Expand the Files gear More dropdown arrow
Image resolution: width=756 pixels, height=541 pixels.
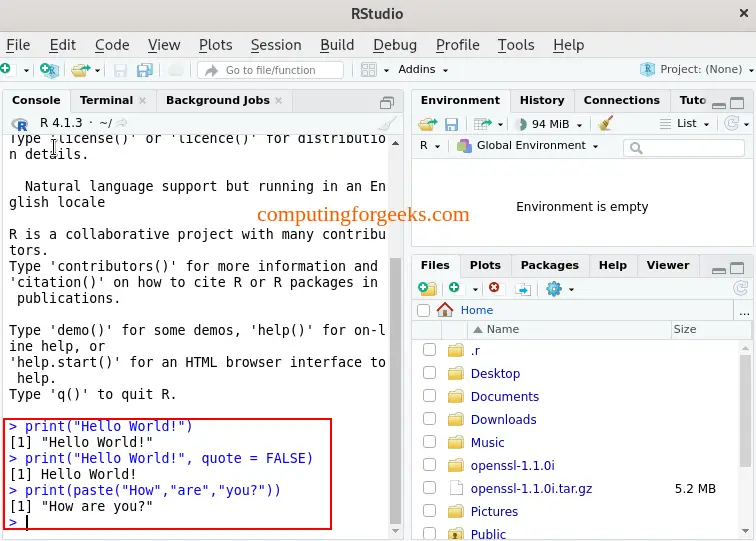click(571, 290)
